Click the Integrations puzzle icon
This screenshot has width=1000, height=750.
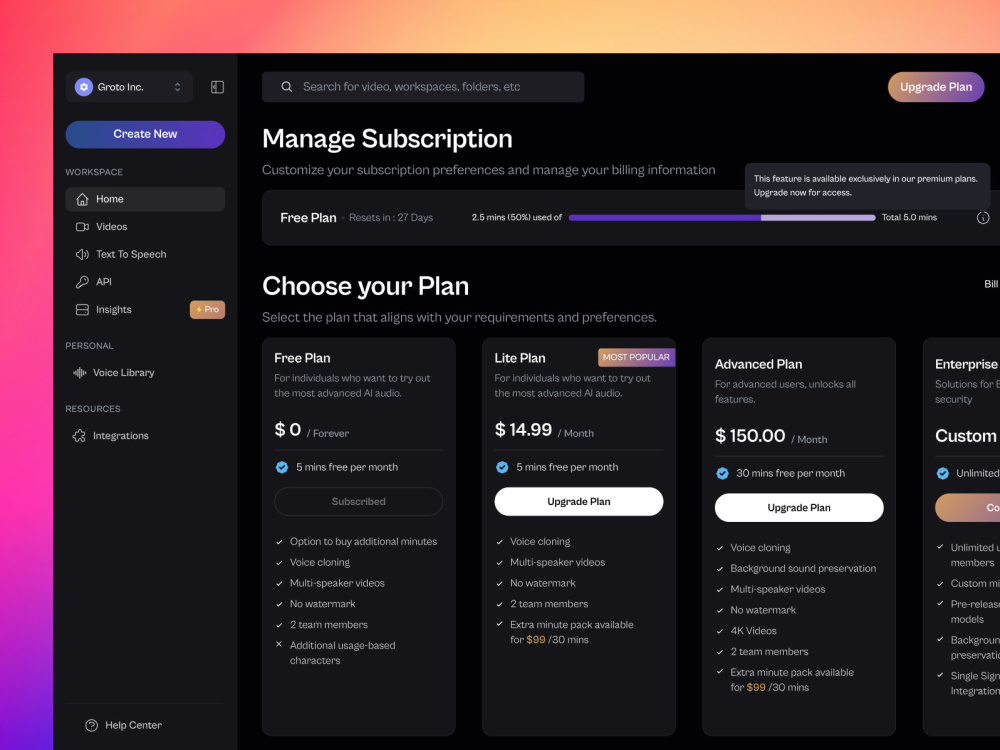[79, 436]
